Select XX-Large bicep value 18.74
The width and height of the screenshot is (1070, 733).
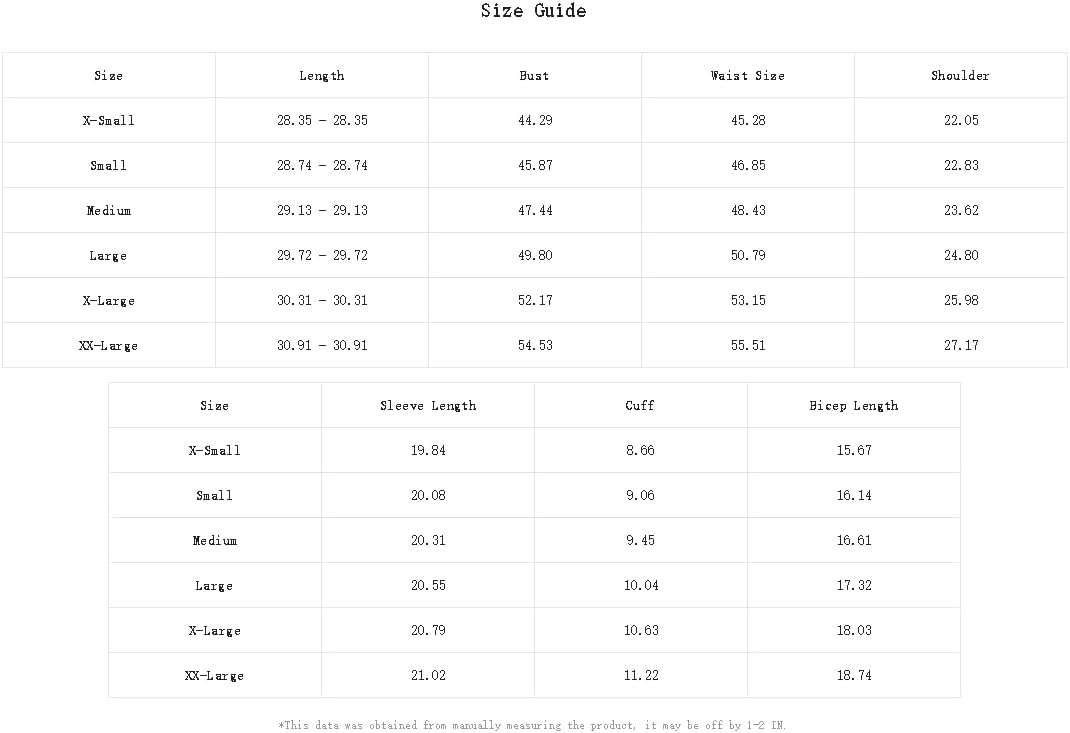click(854, 676)
